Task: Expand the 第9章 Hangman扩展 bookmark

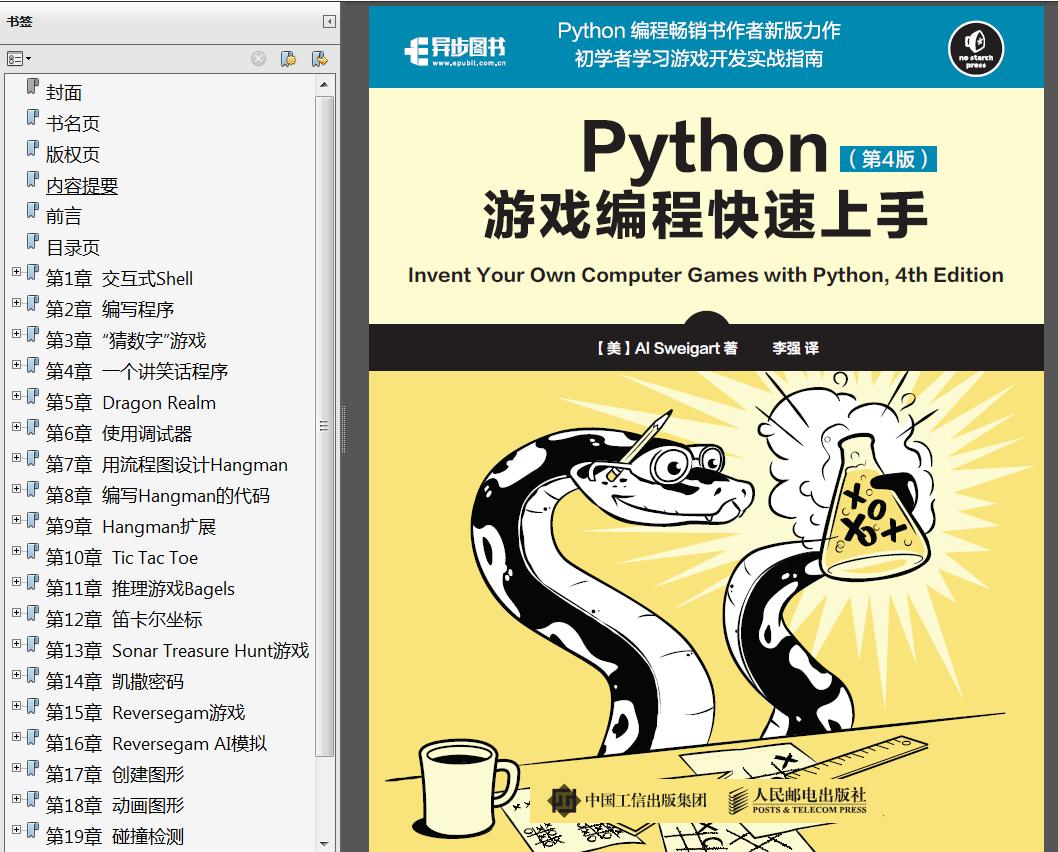Action: (17, 520)
